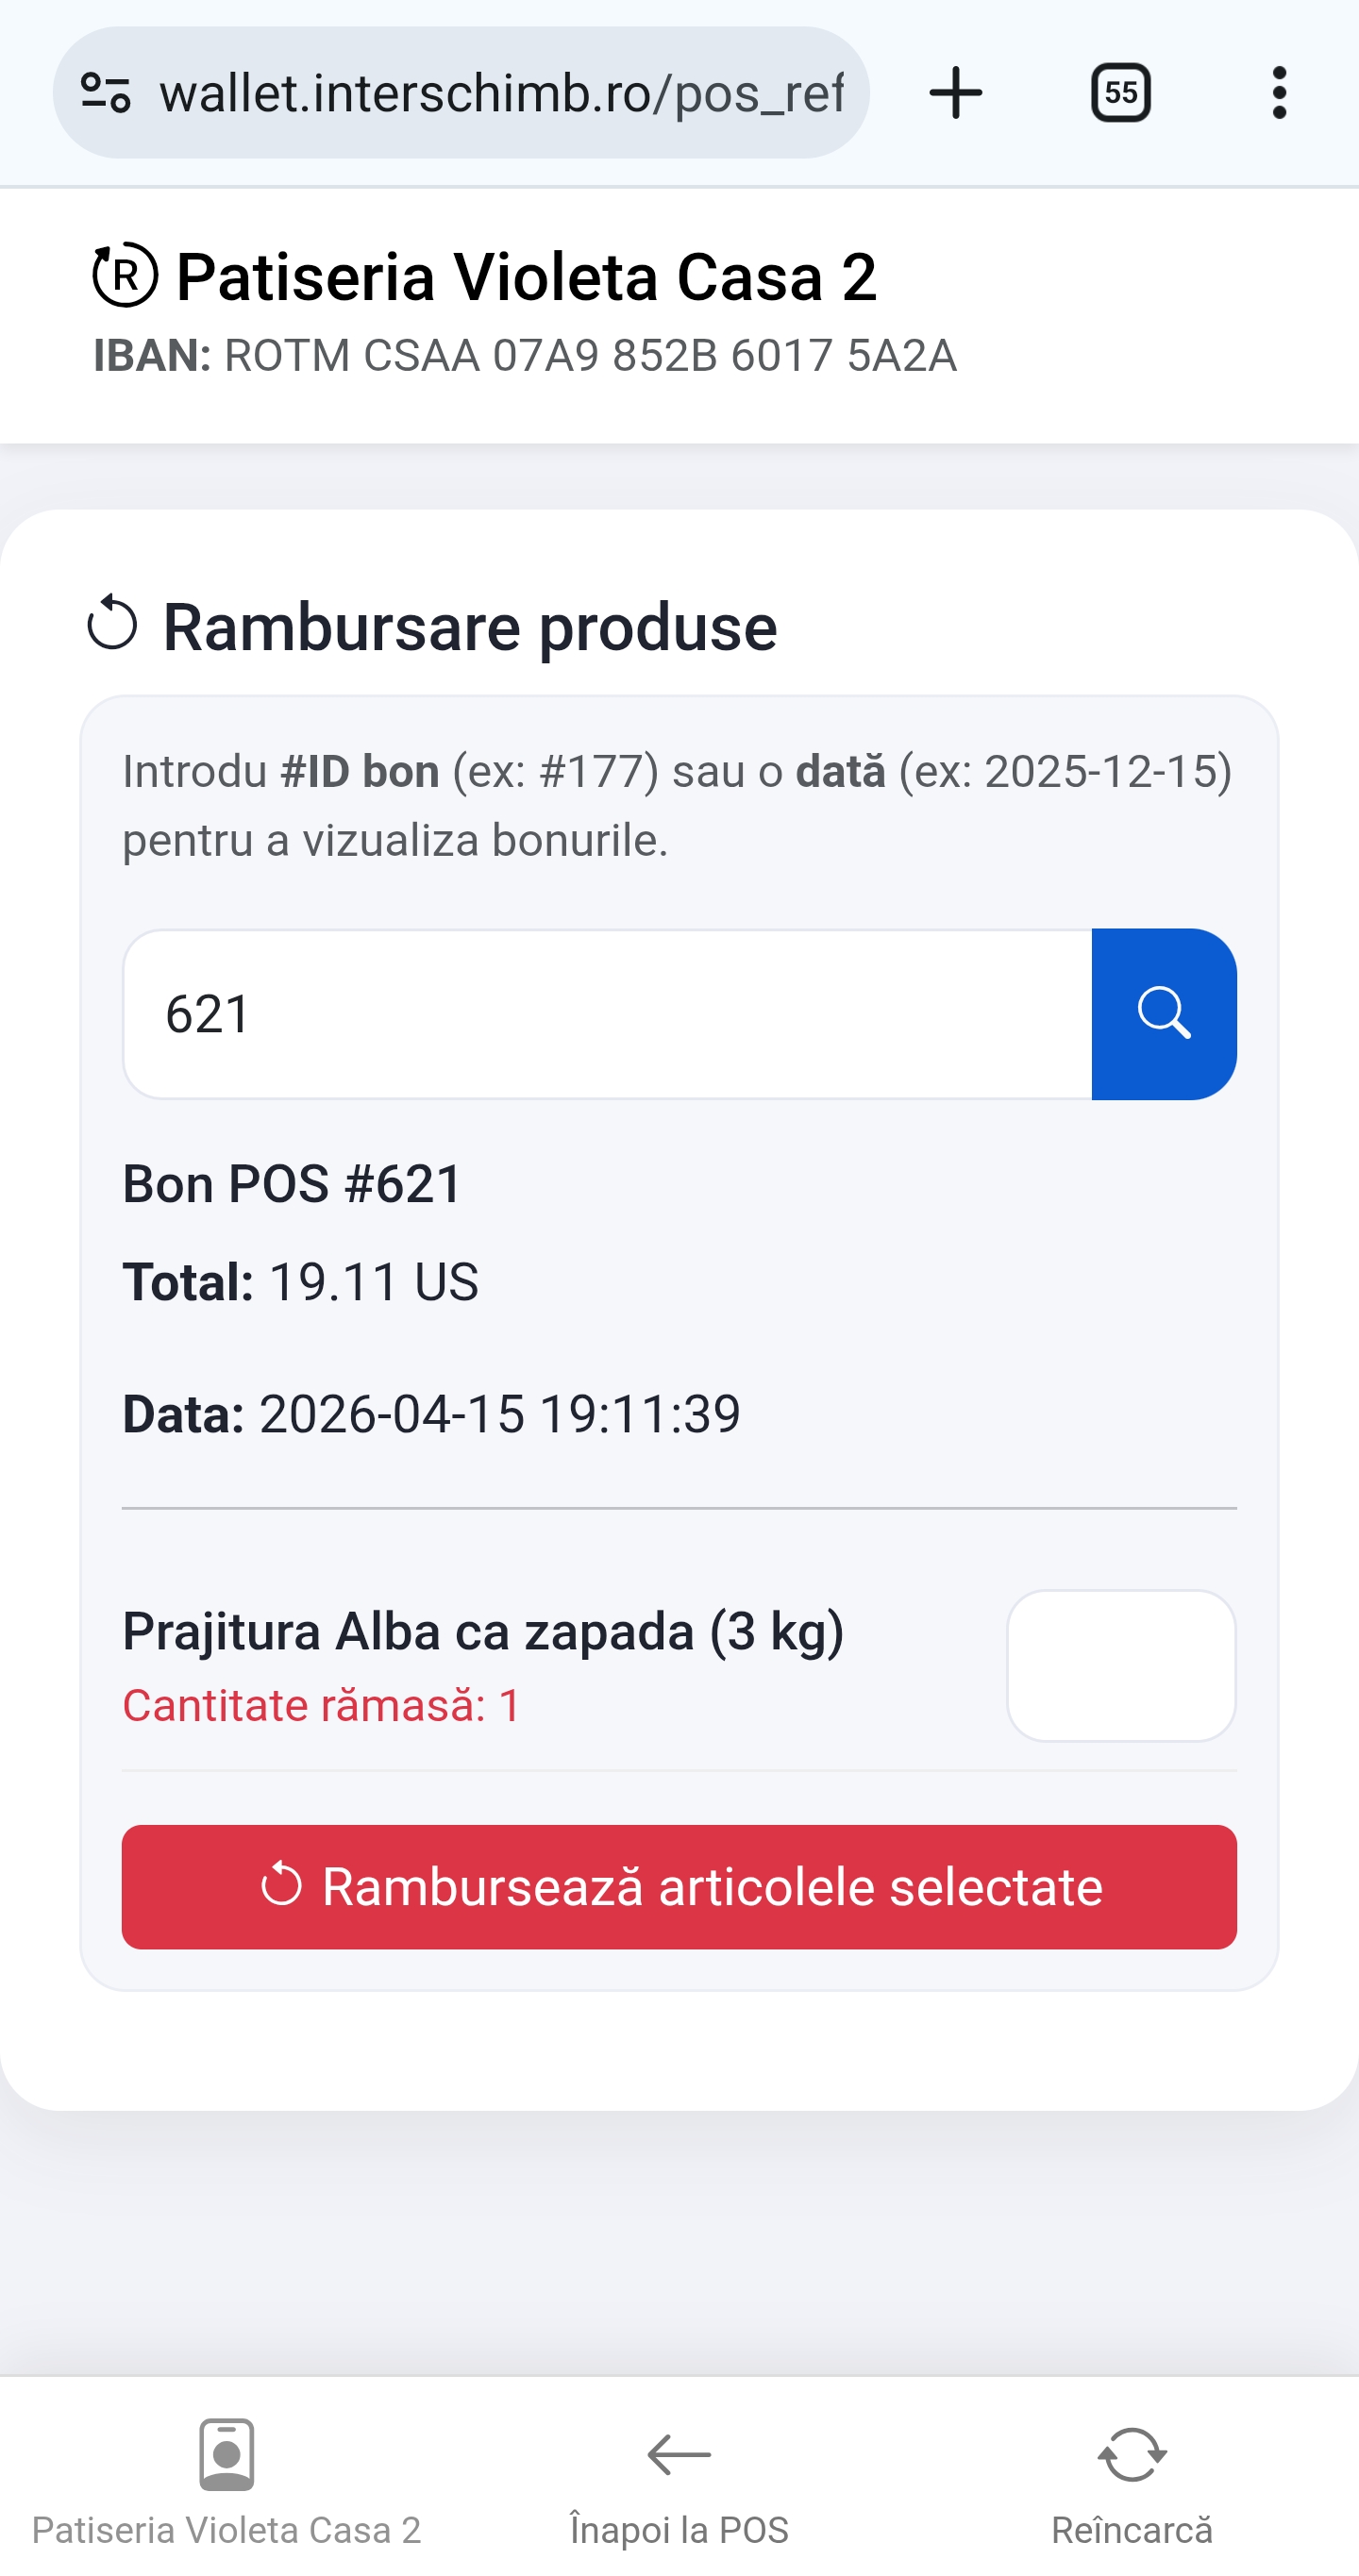Tap the Prajitura Alba ca zapada item
1359x2576 pixels.
click(x=483, y=1631)
